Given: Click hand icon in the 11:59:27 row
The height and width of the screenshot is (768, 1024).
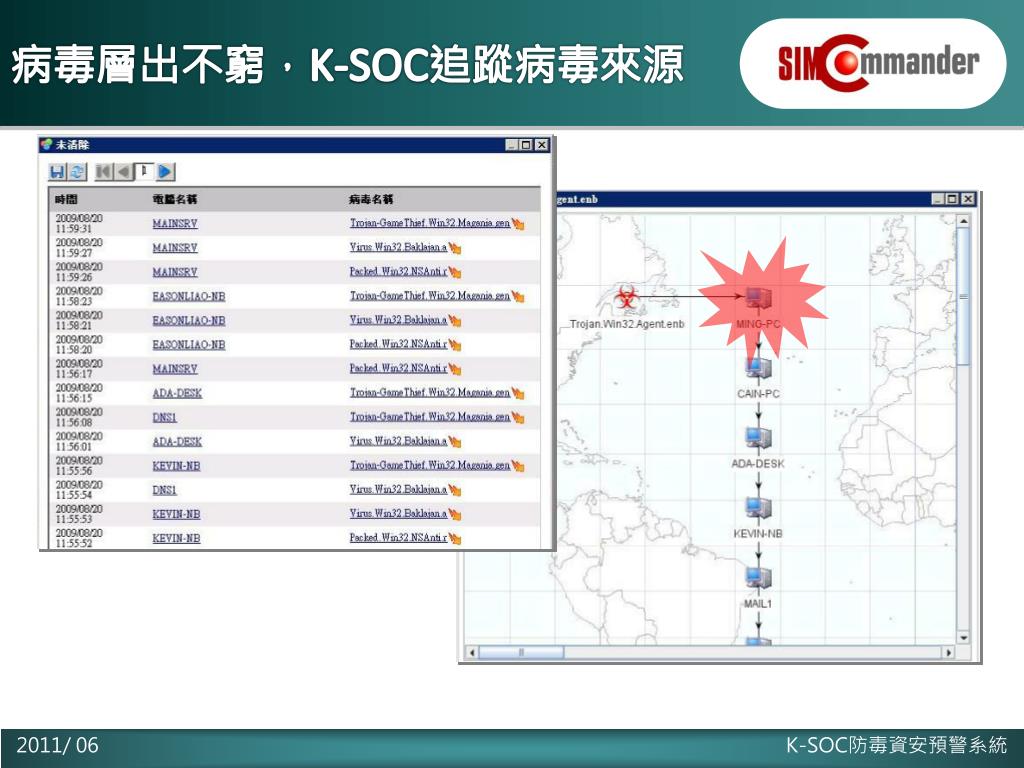Looking at the screenshot, I should (455, 248).
